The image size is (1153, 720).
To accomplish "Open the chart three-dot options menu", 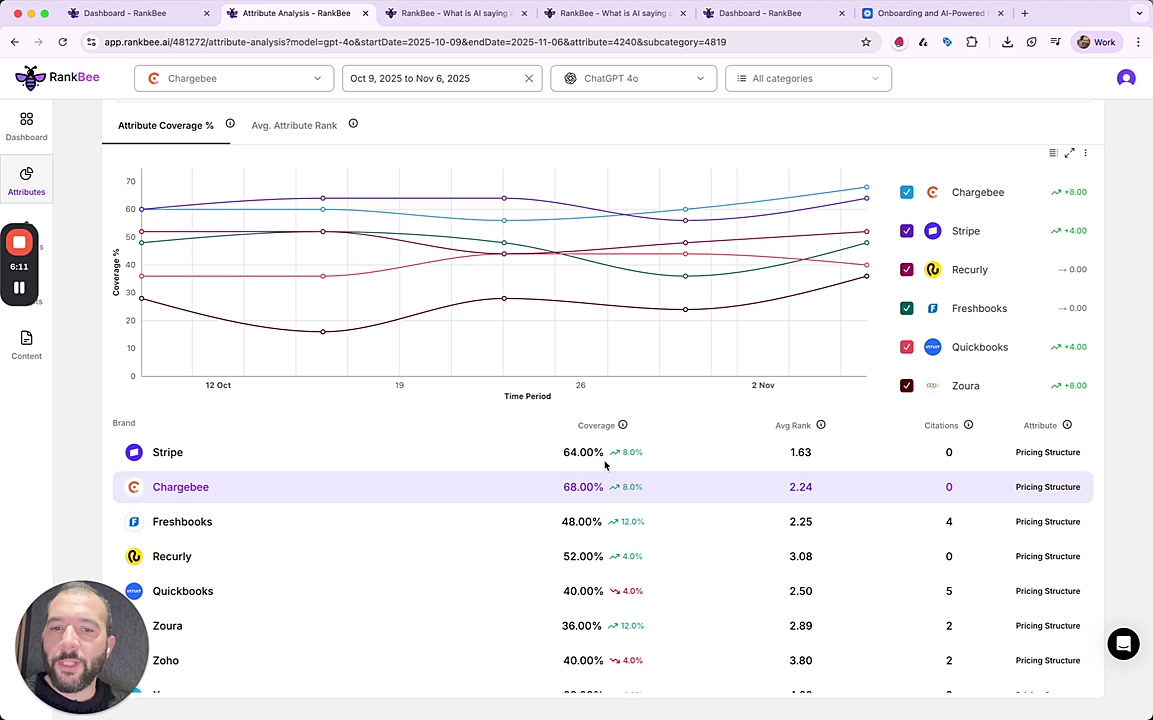I will [1085, 153].
